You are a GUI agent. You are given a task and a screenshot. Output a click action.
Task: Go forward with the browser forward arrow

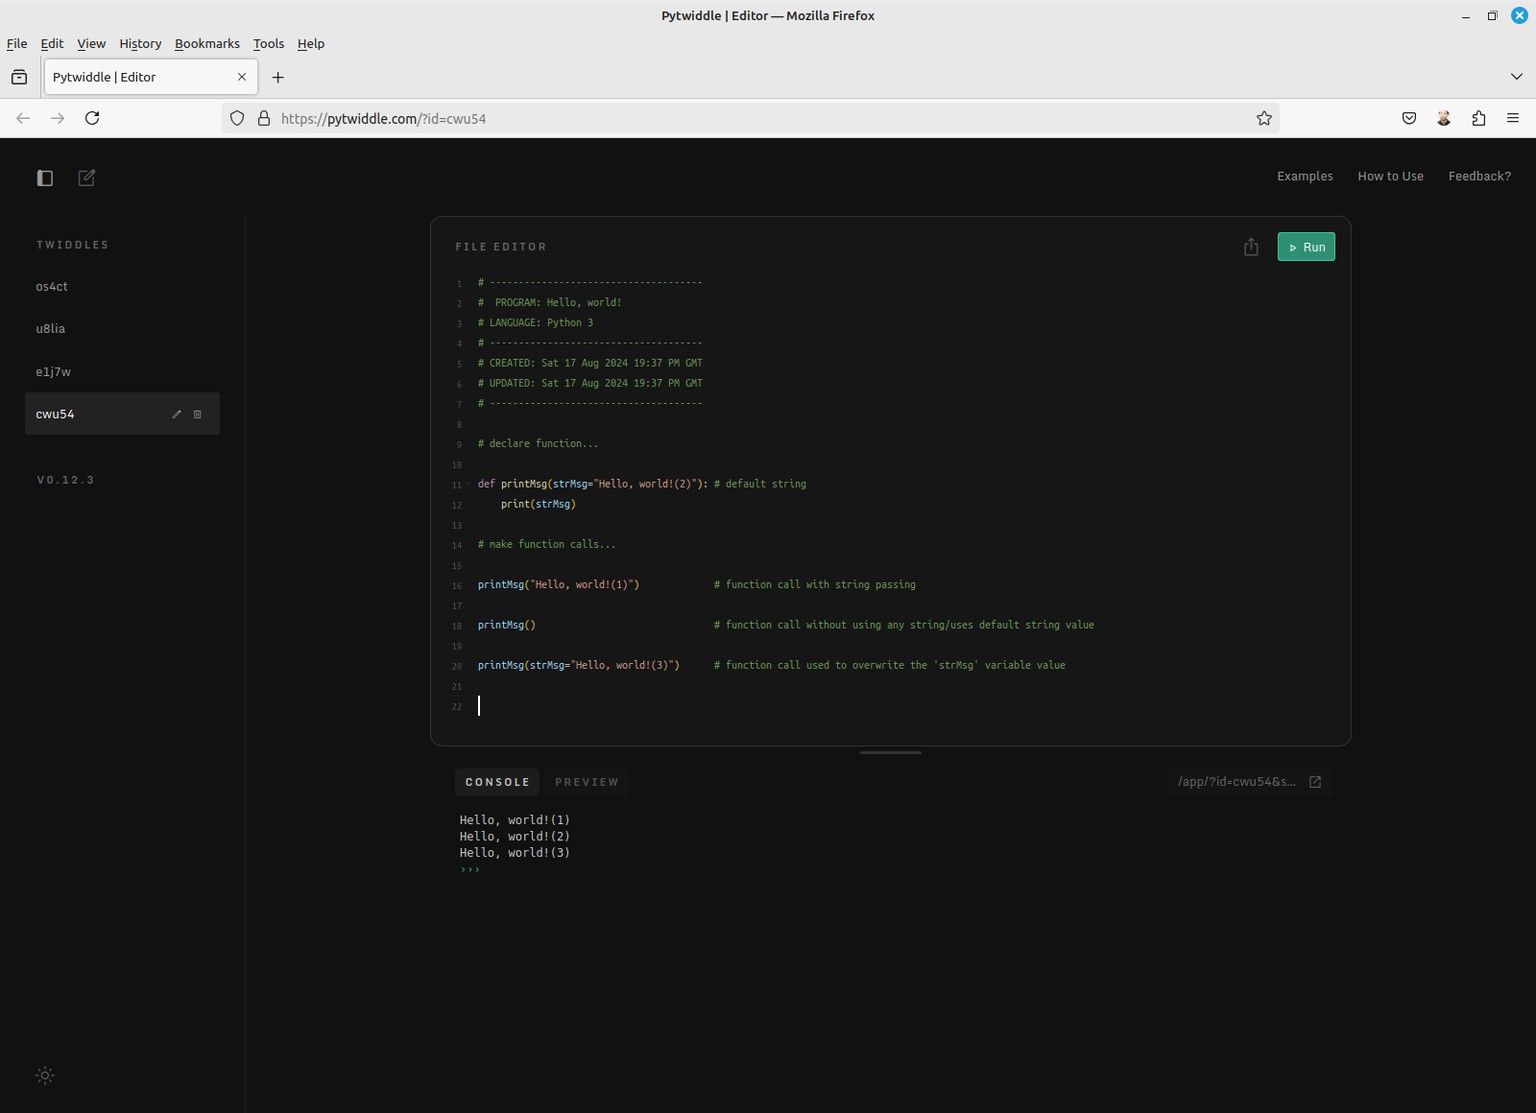pos(58,118)
